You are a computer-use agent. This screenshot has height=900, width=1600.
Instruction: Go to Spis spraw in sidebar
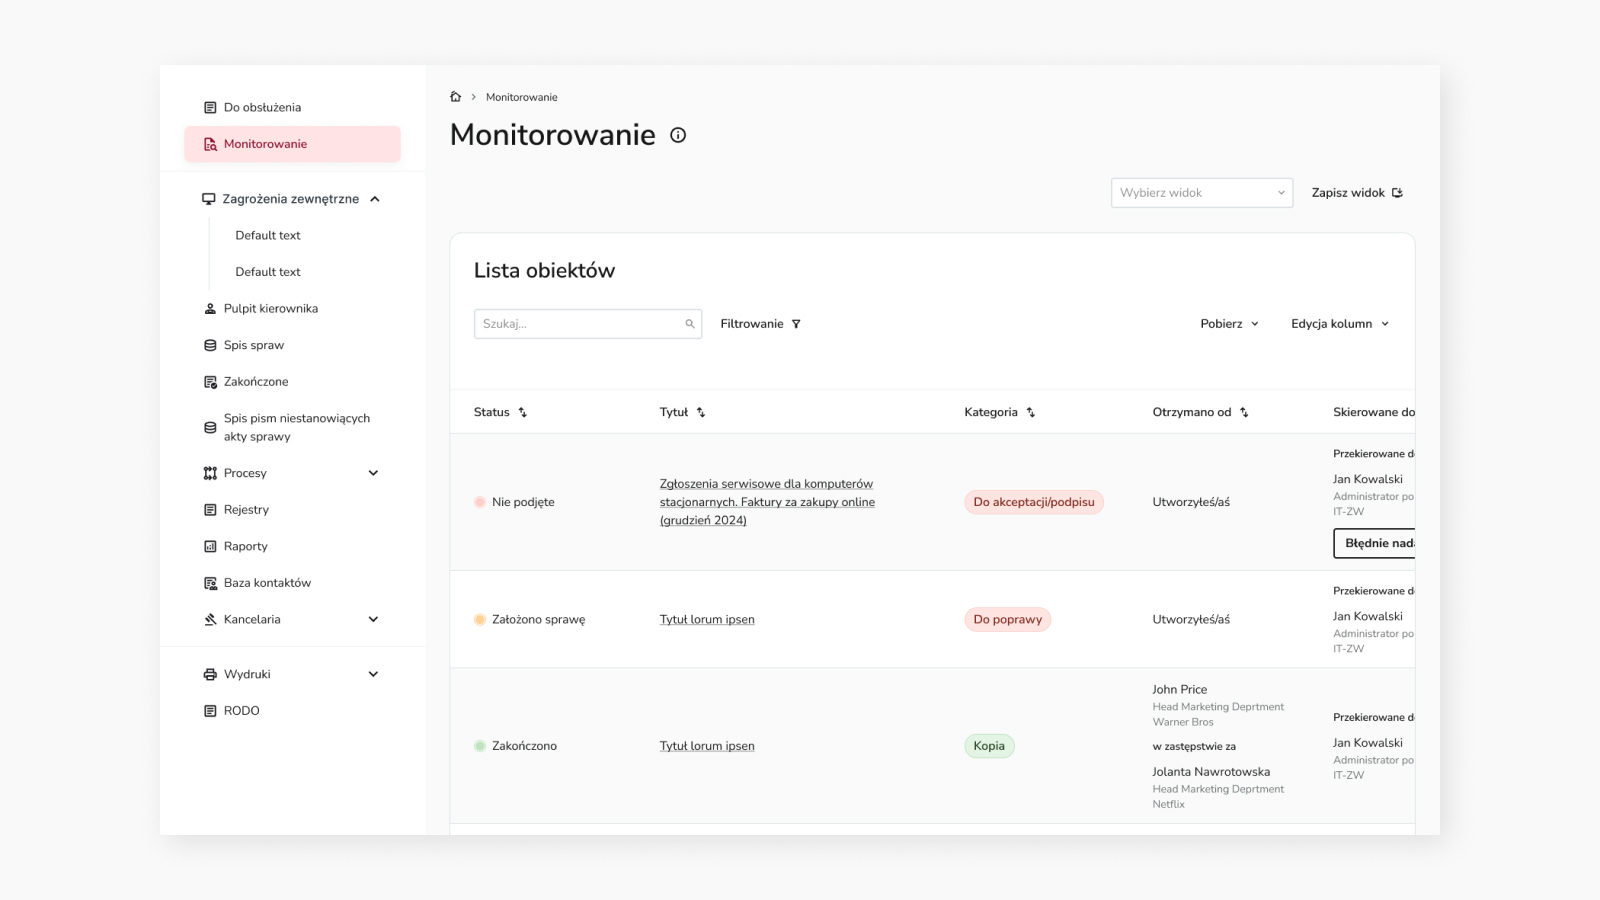pos(254,345)
